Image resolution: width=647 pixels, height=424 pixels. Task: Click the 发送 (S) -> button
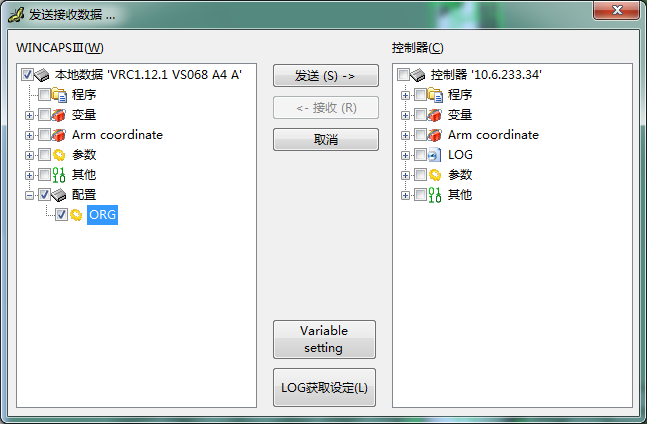[326, 75]
